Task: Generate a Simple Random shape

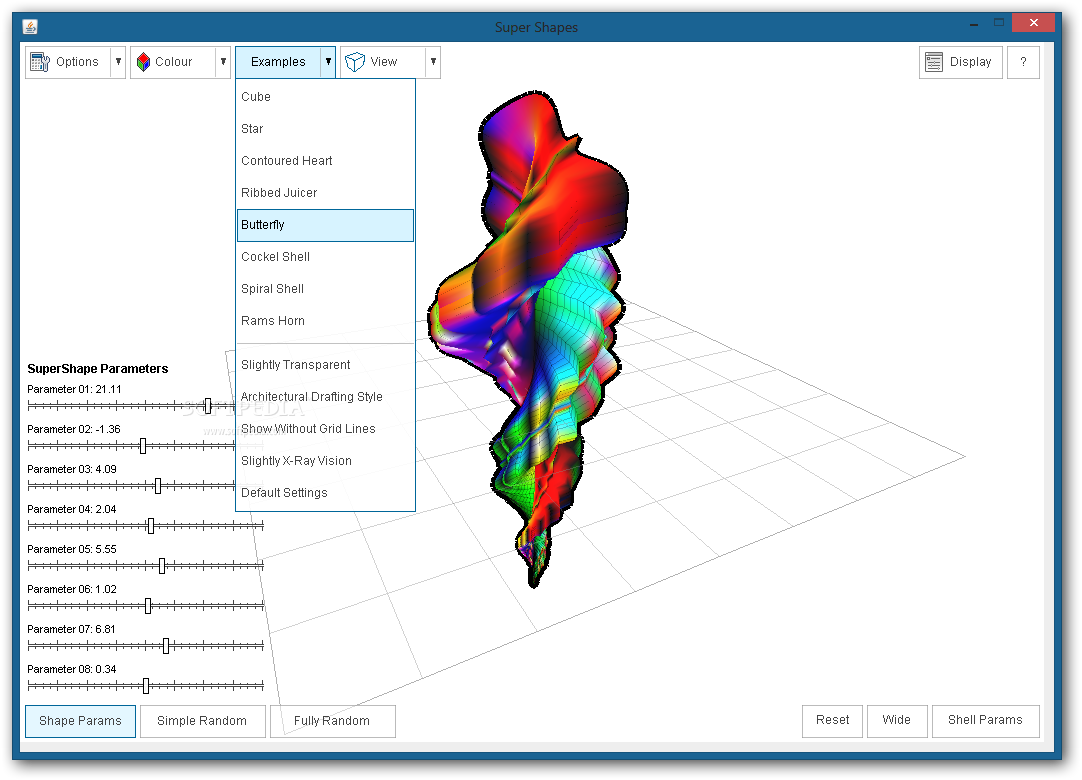Action: (x=202, y=721)
